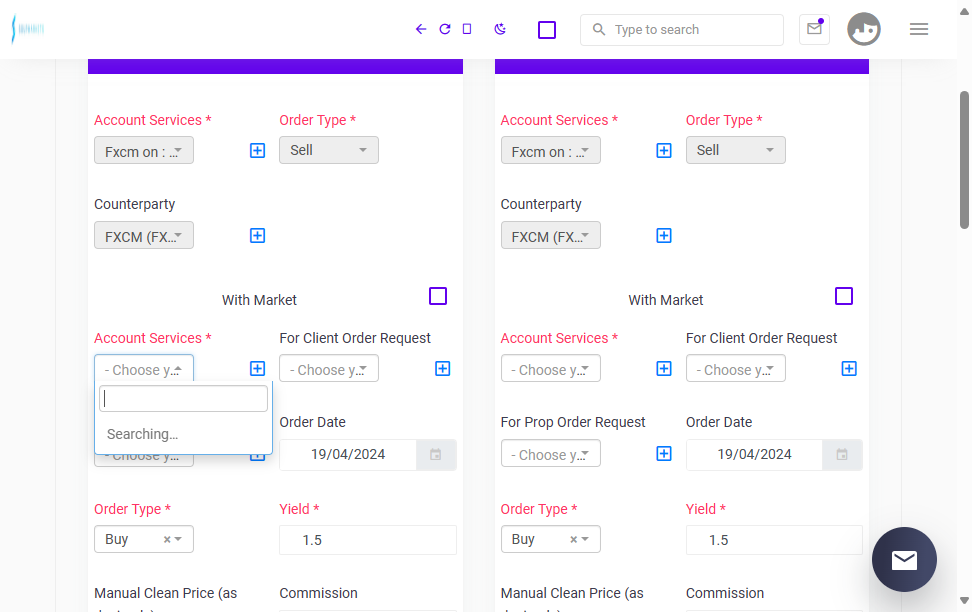Add Account Services below With Market, left form
This screenshot has width=972, height=612.
pos(257,369)
